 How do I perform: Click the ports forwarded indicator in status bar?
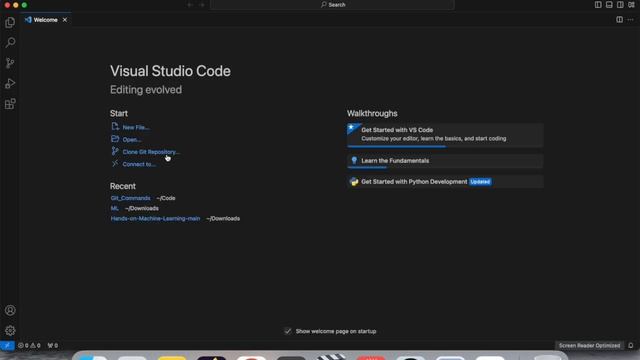pos(53,345)
